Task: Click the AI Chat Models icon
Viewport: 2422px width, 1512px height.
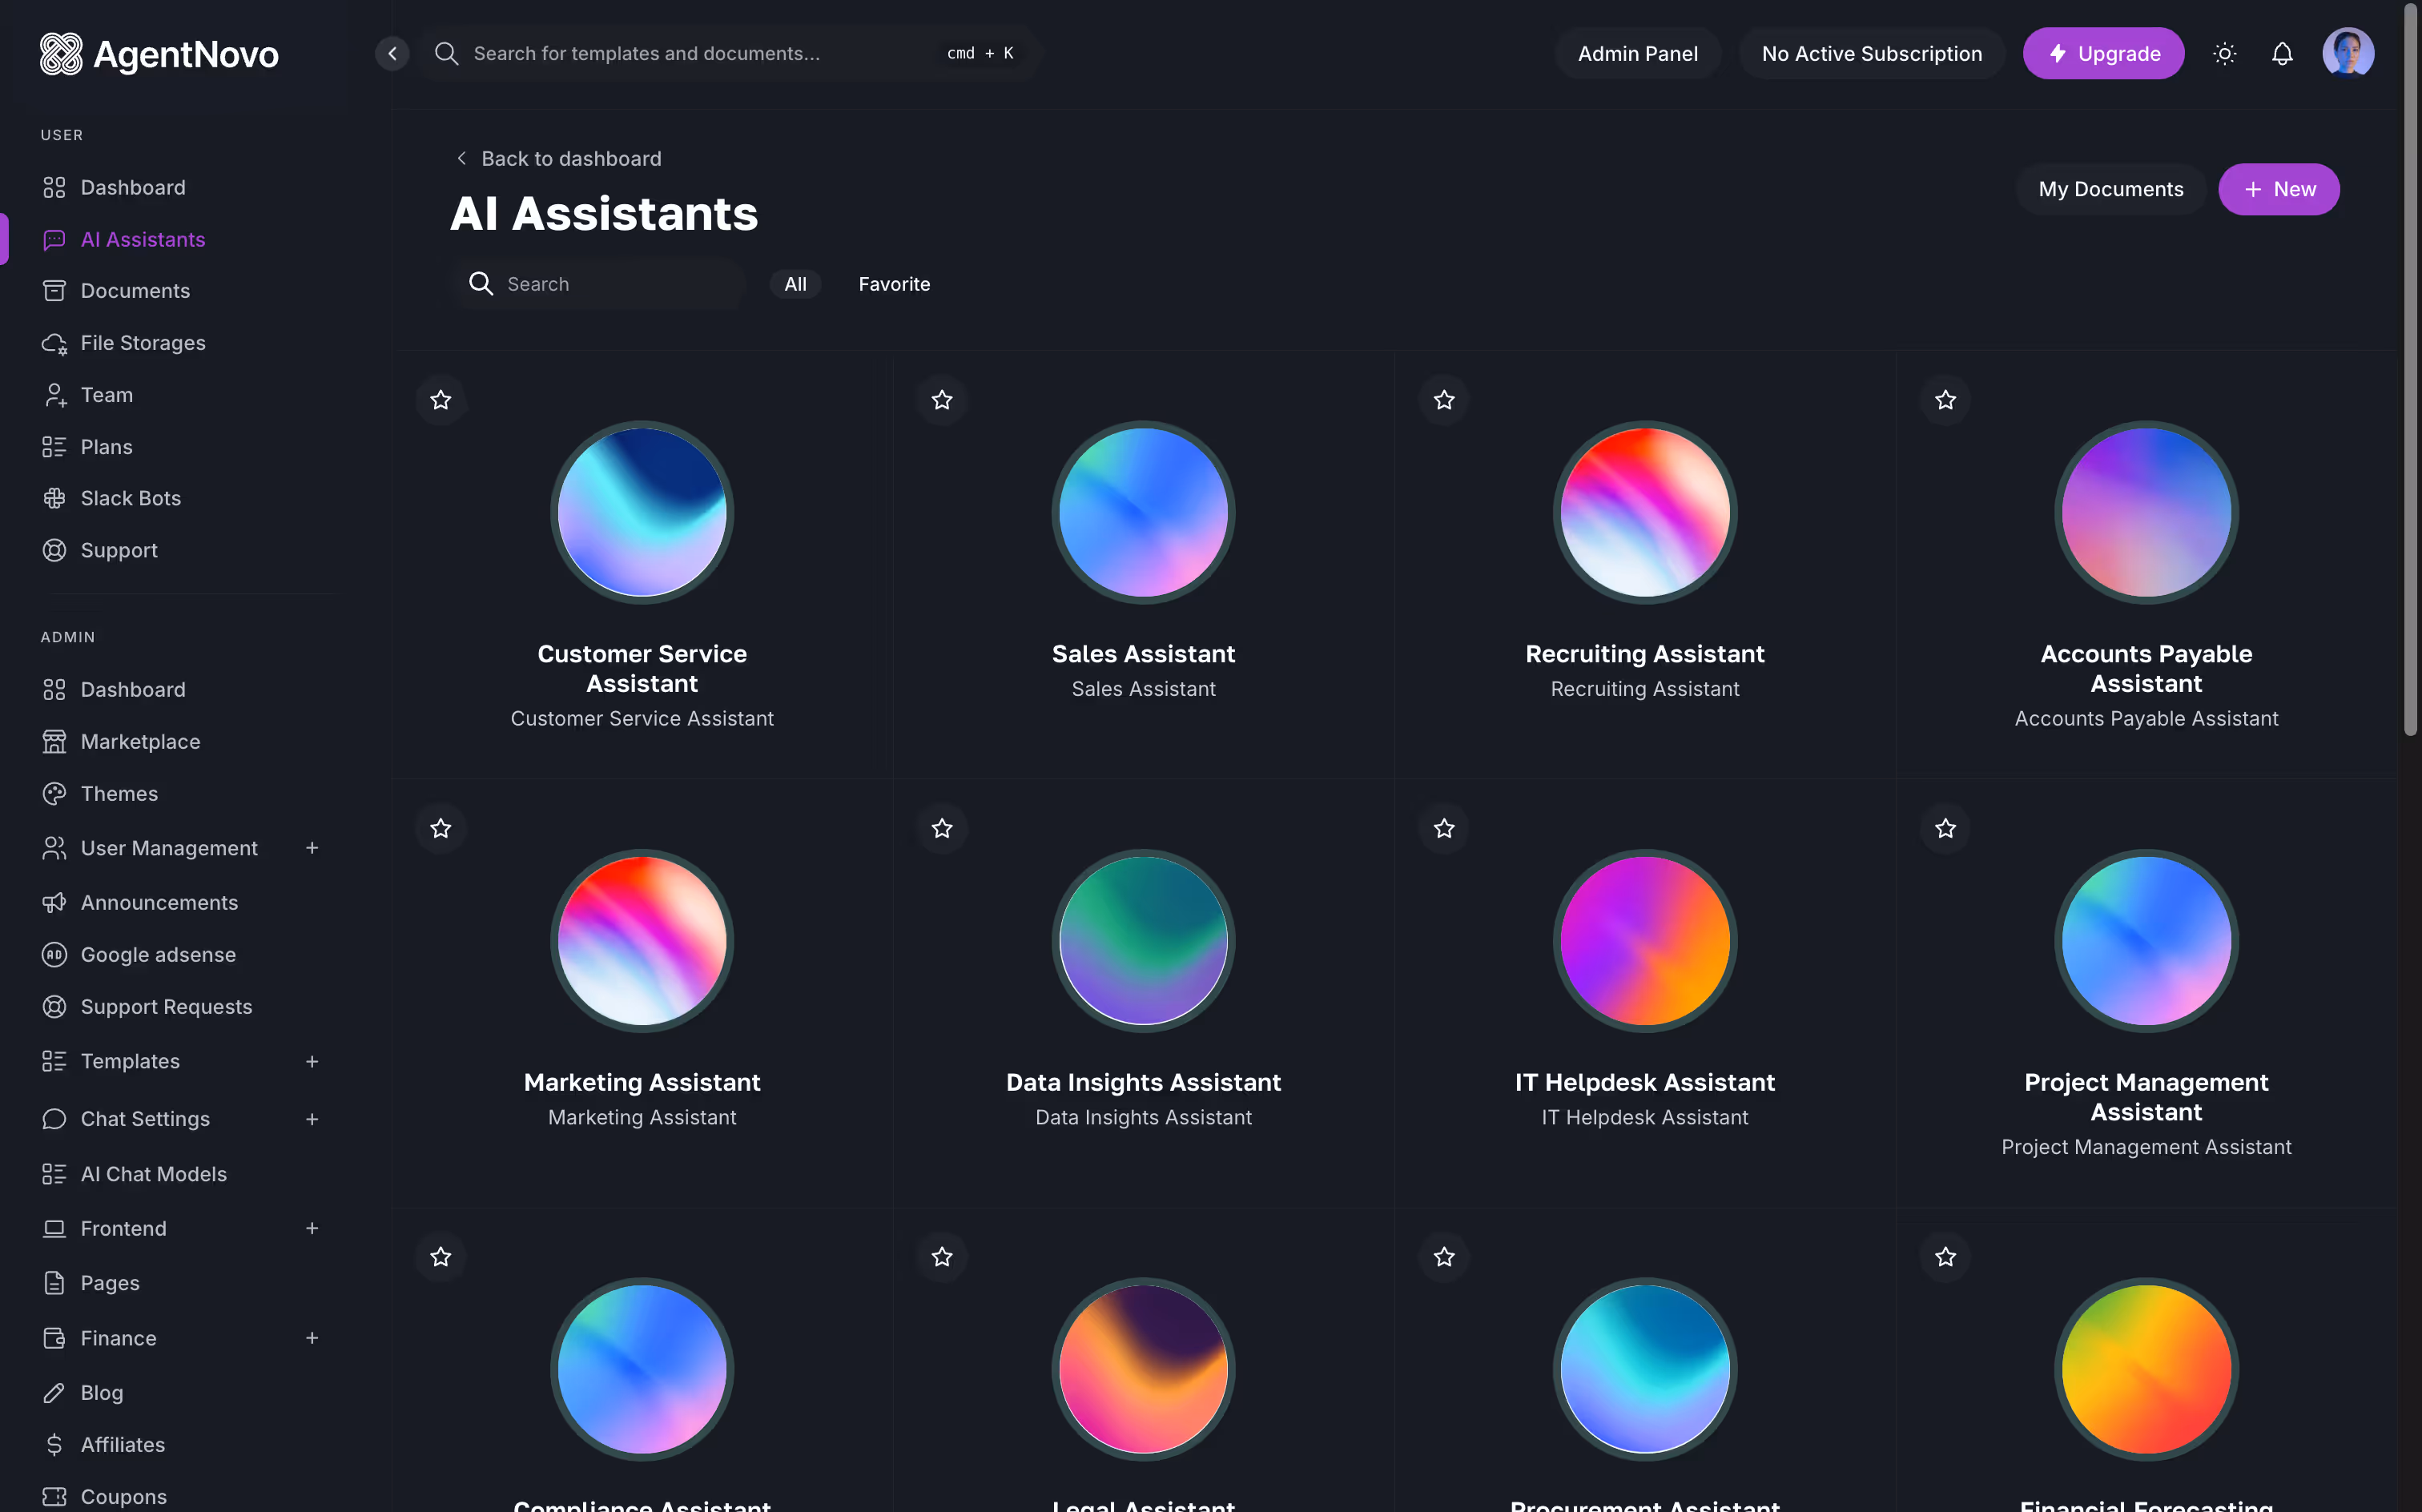Action: (54, 1174)
